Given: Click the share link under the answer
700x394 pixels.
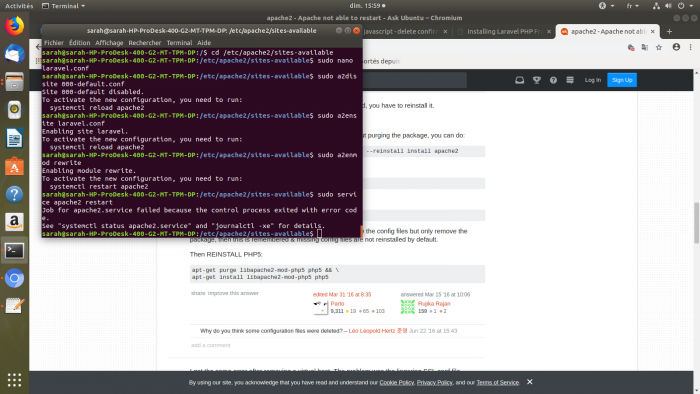Looking at the screenshot, I should tap(198, 293).
